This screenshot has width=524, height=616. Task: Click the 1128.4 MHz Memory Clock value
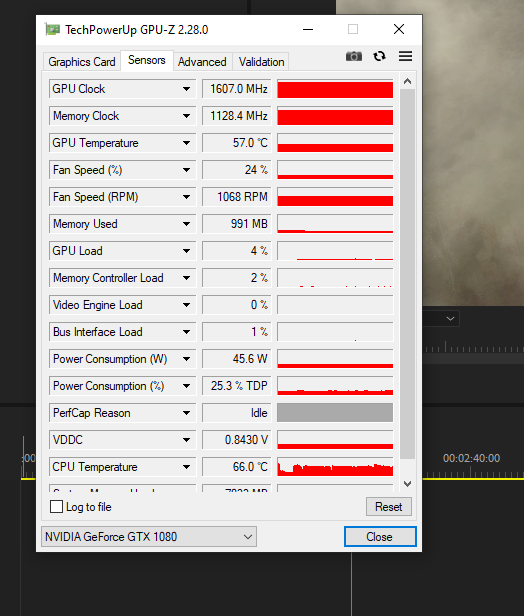(236, 116)
